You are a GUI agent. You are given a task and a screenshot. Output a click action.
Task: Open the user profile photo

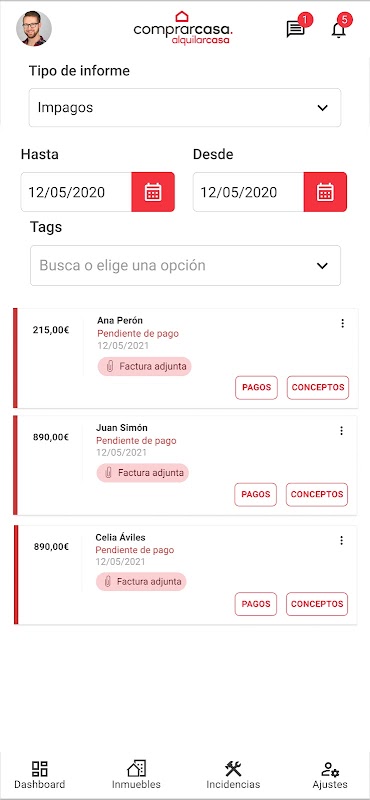(x=34, y=29)
